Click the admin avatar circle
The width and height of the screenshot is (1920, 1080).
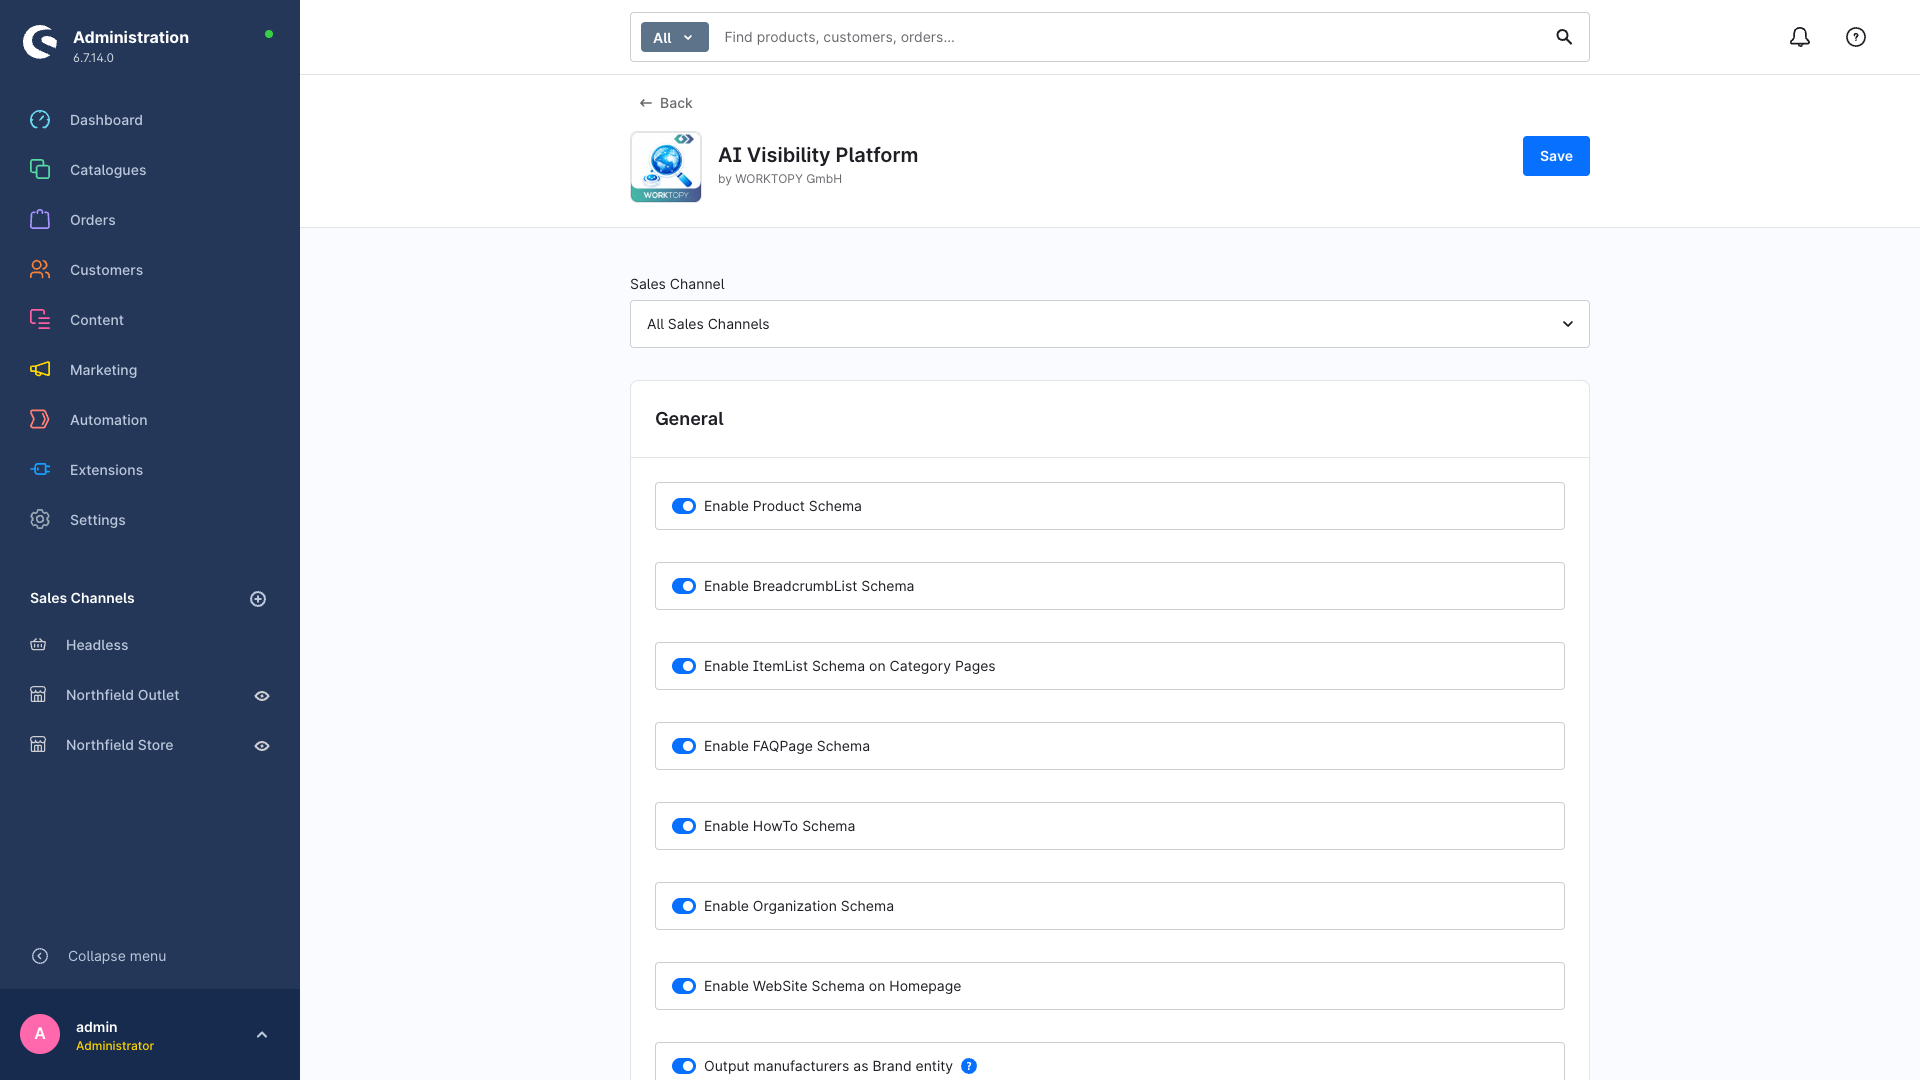point(40,1034)
